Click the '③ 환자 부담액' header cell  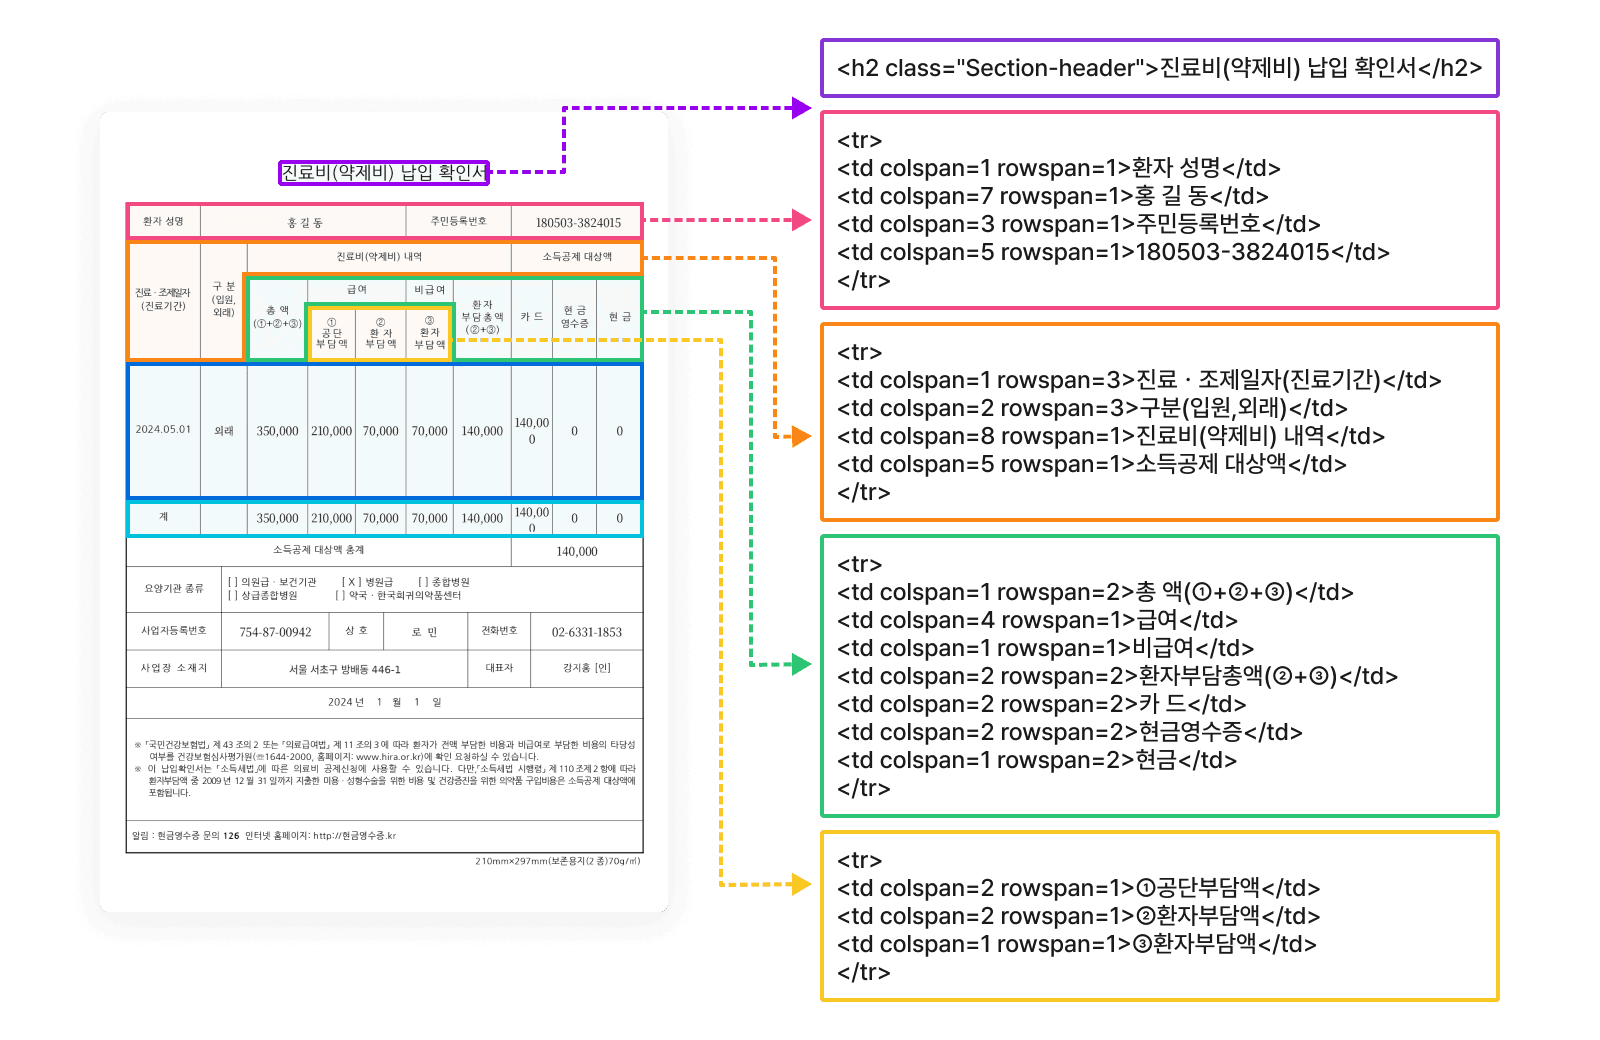(429, 333)
